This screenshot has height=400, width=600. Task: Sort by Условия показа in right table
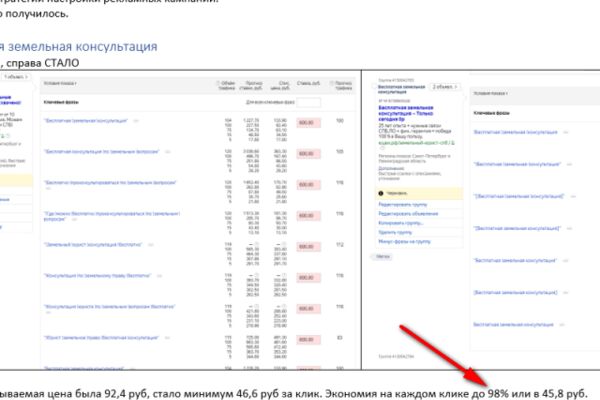[x=491, y=93]
